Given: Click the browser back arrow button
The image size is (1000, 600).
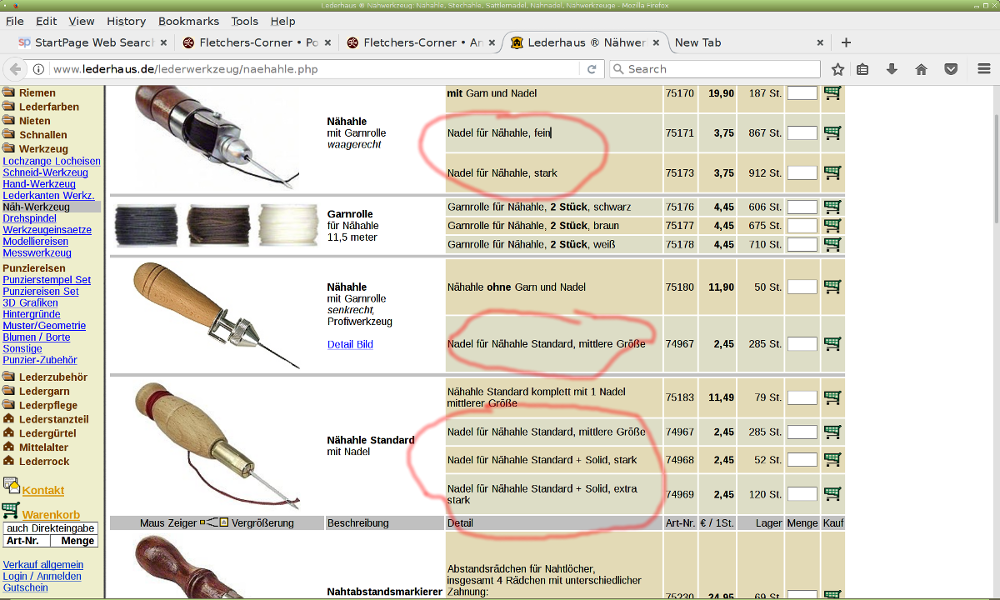Looking at the screenshot, I should click(15, 69).
